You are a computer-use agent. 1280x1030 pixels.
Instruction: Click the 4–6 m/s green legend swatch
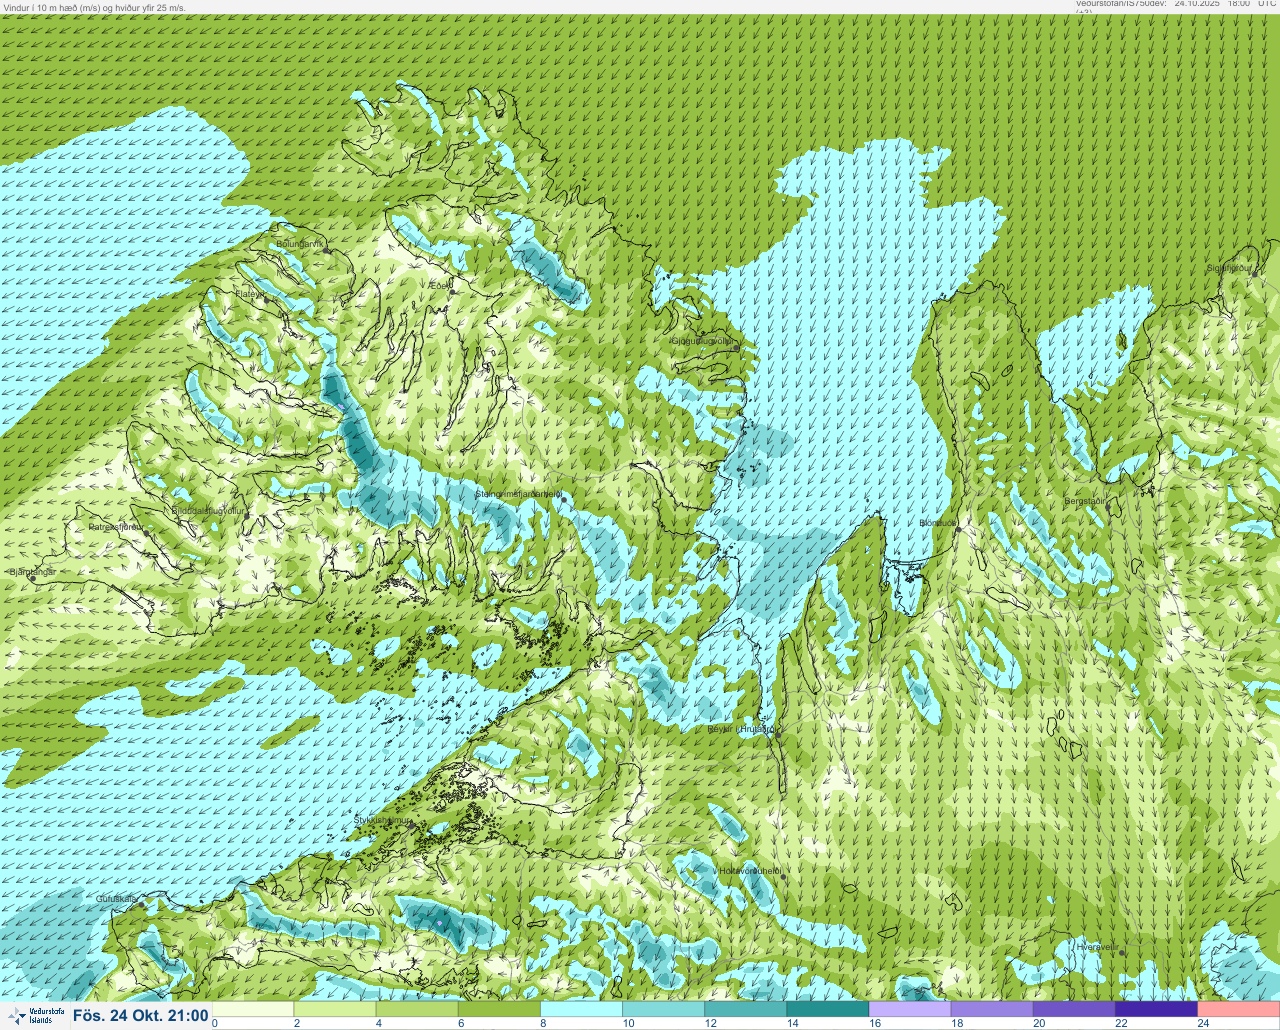click(x=418, y=1009)
